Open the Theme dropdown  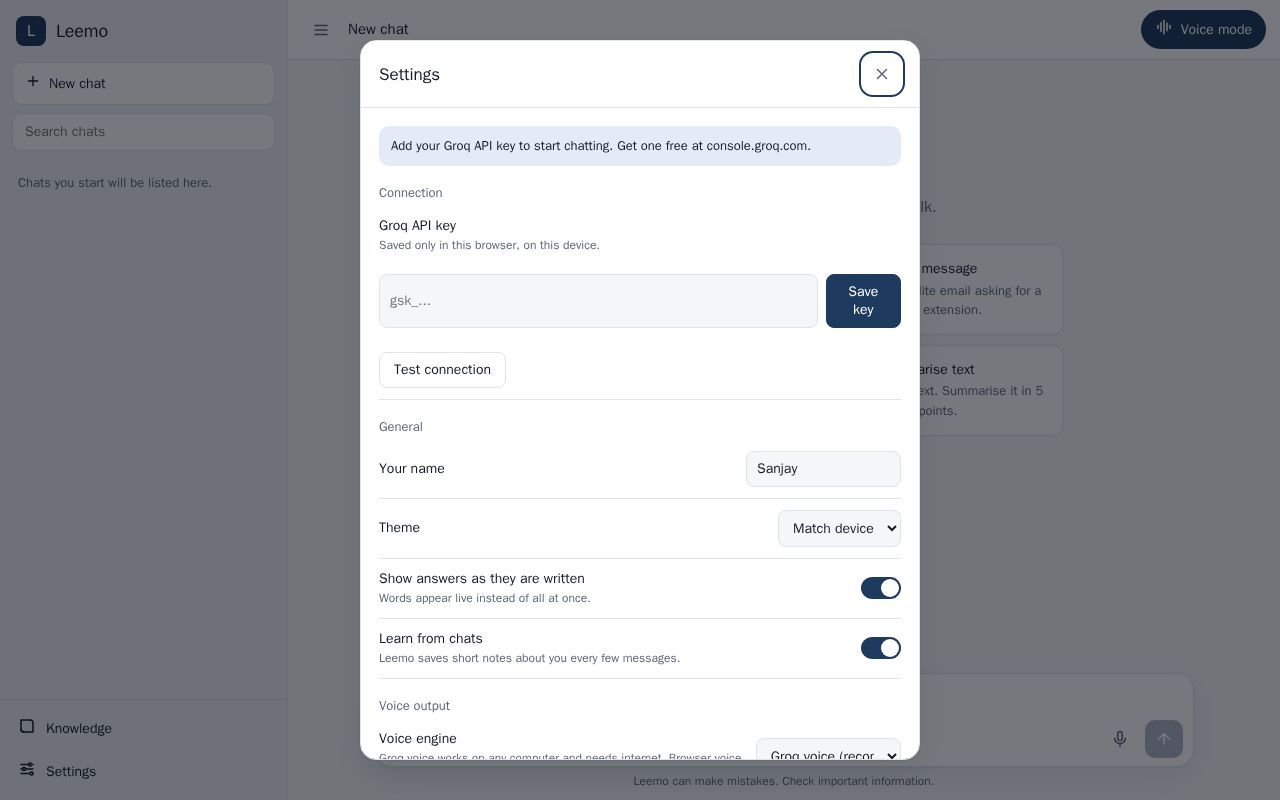(839, 528)
